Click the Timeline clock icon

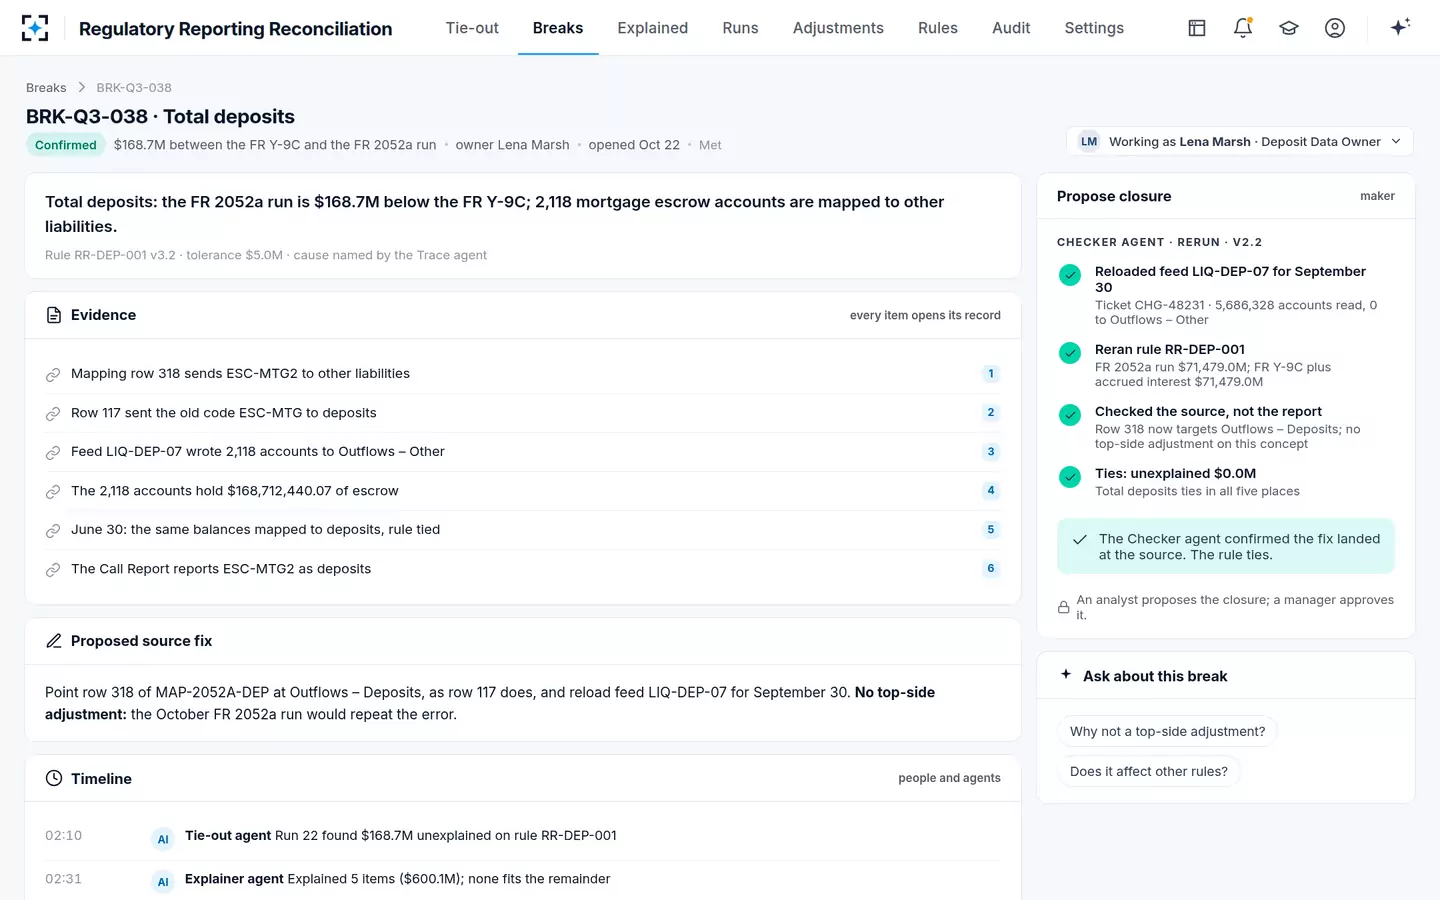(x=54, y=778)
